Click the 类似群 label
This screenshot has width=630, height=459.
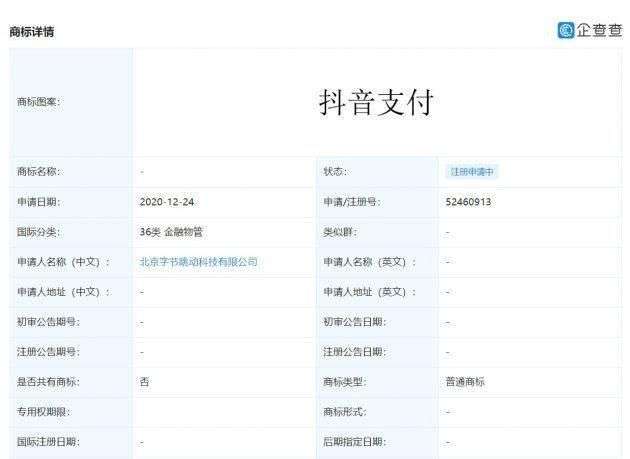pyautogui.click(x=340, y=232)
